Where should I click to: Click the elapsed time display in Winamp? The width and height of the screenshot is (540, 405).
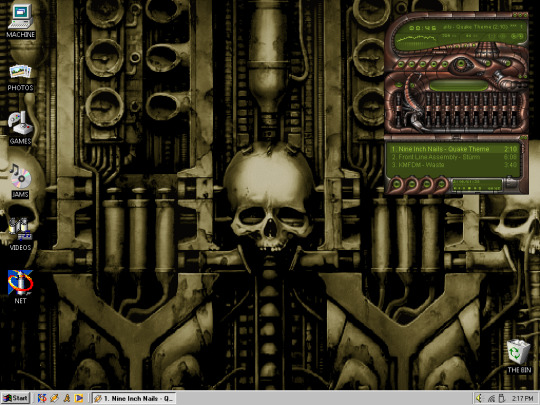423,28
